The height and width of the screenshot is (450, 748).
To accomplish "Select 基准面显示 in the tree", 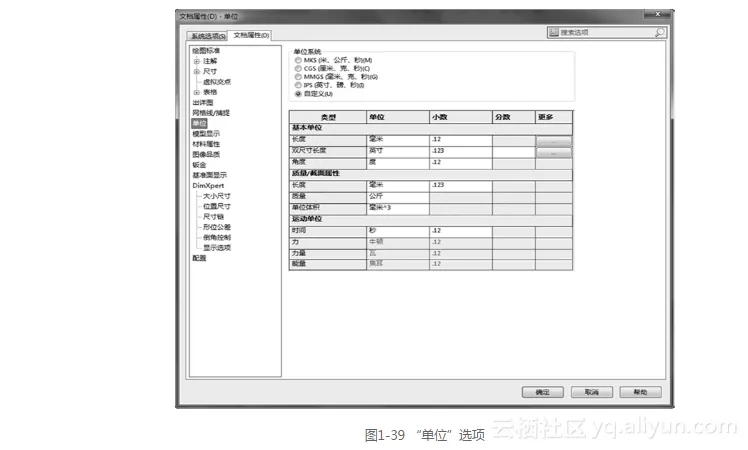I will coord(209,175).
